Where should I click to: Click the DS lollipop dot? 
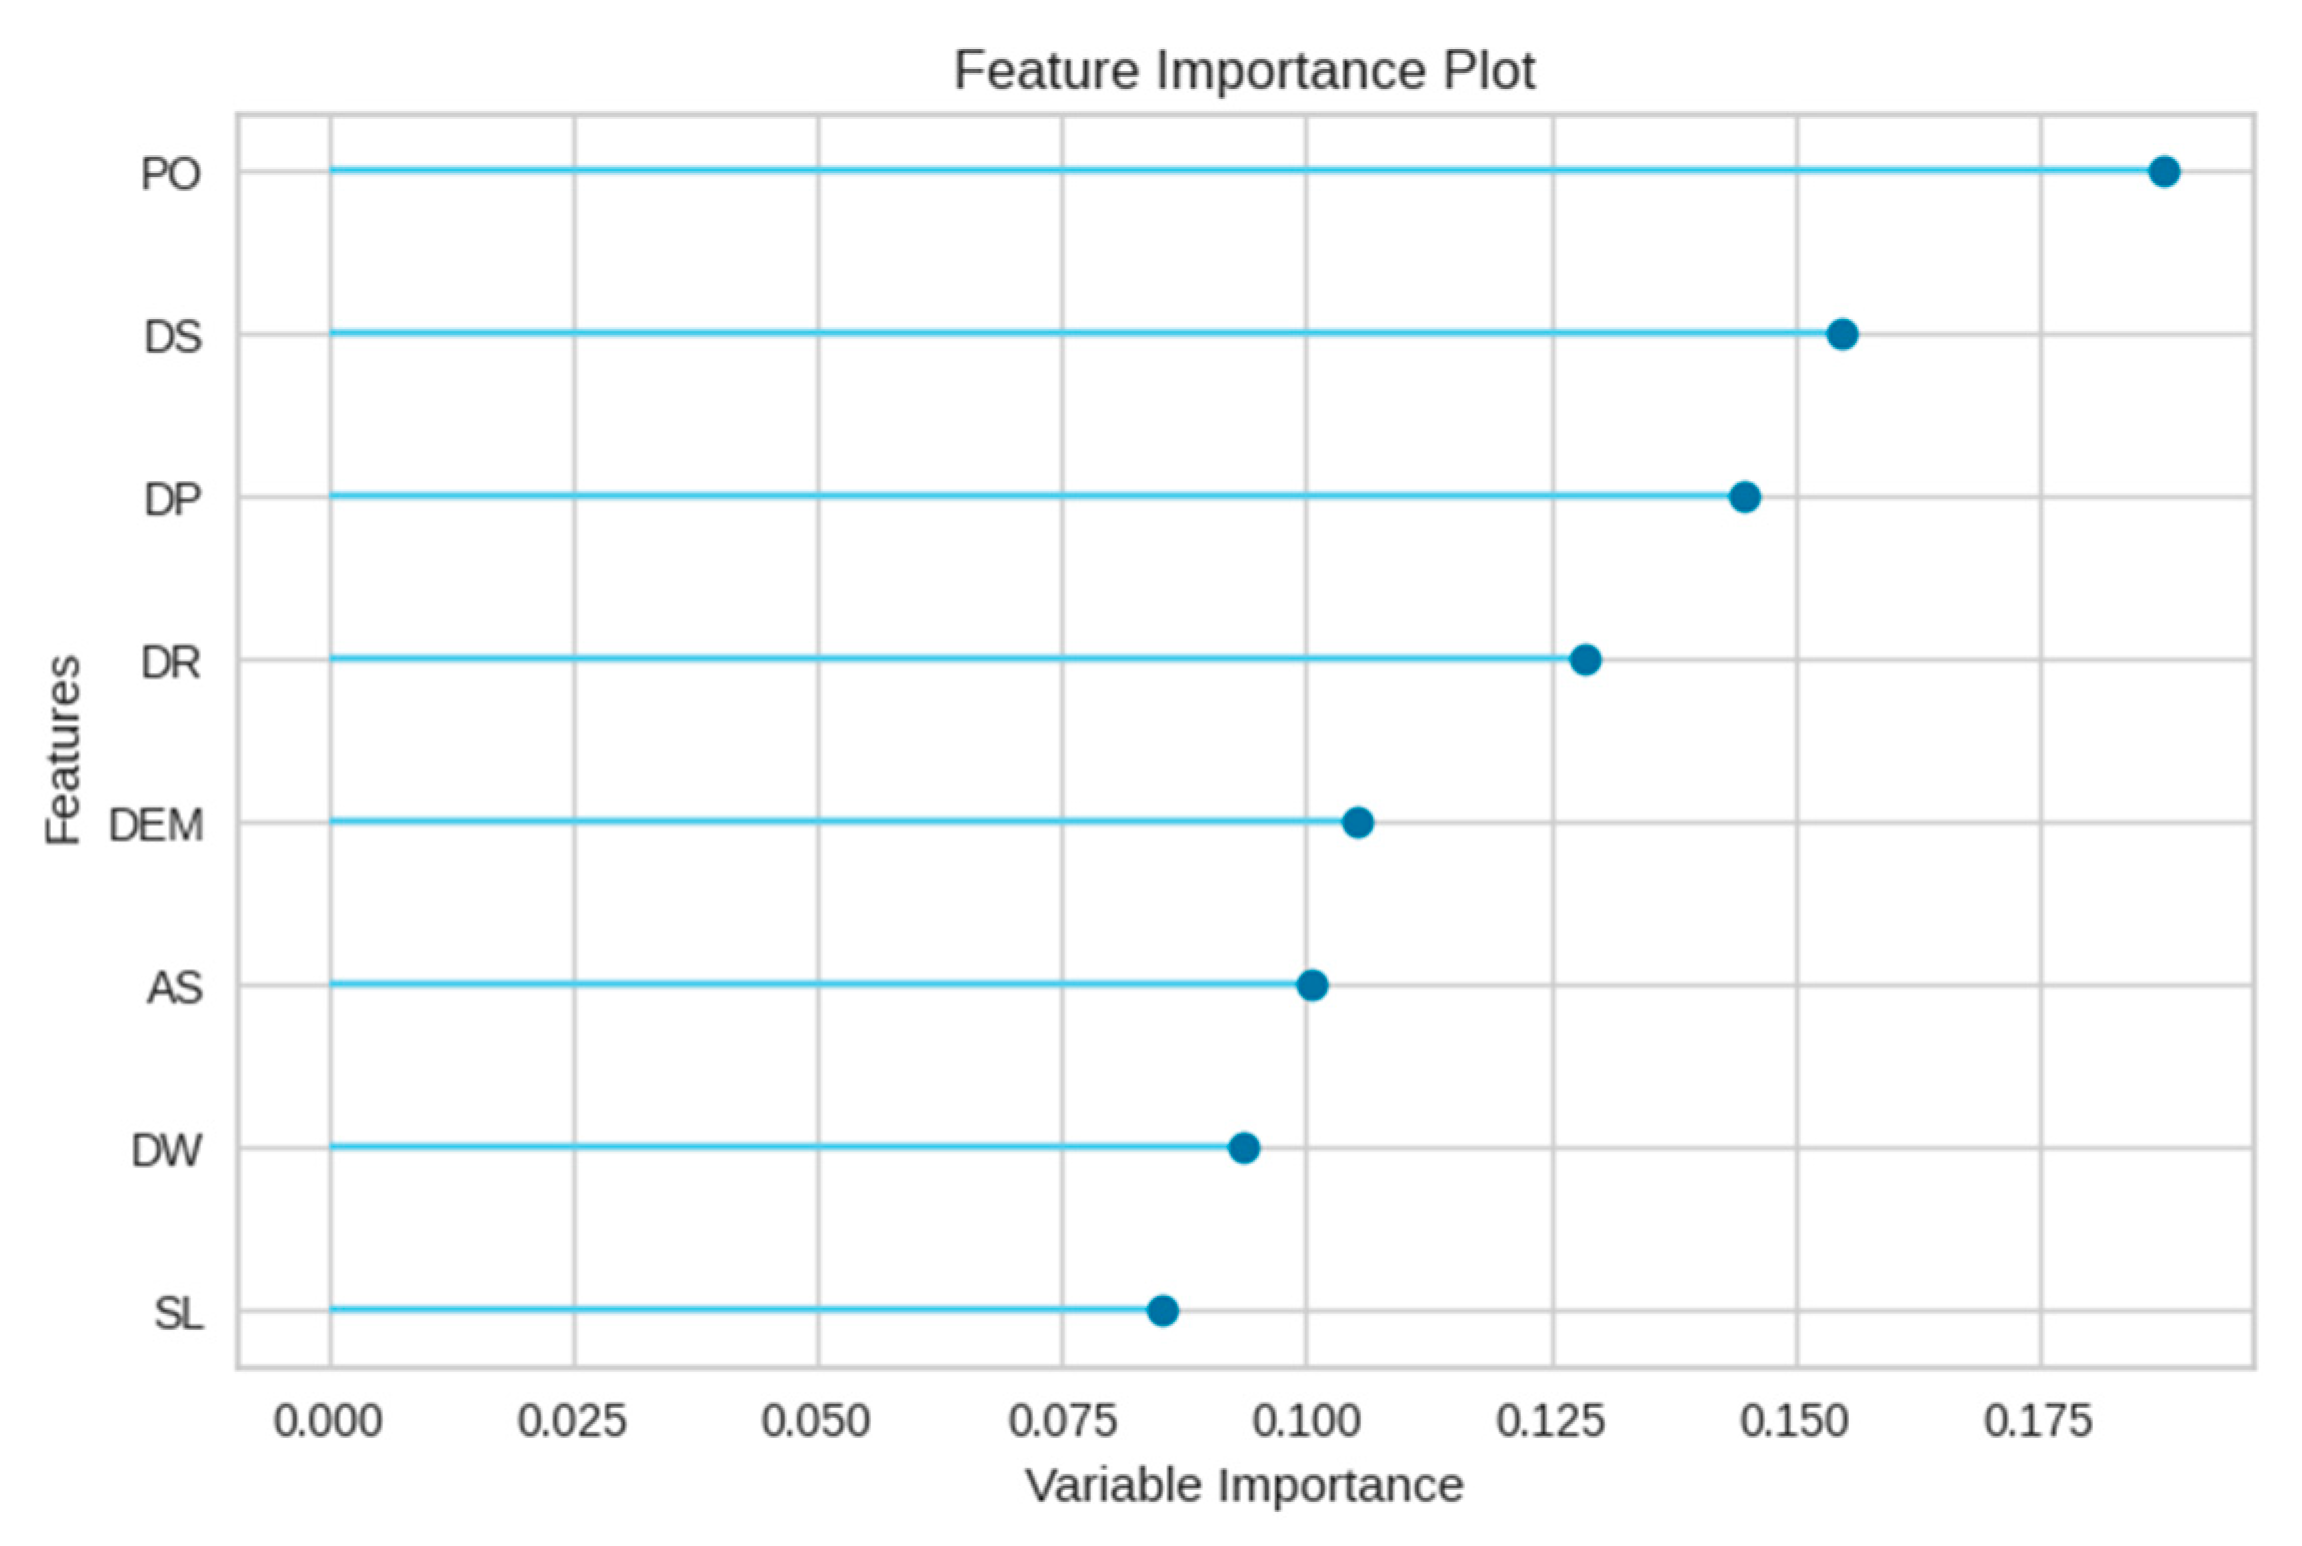[x=1842, y=334]
